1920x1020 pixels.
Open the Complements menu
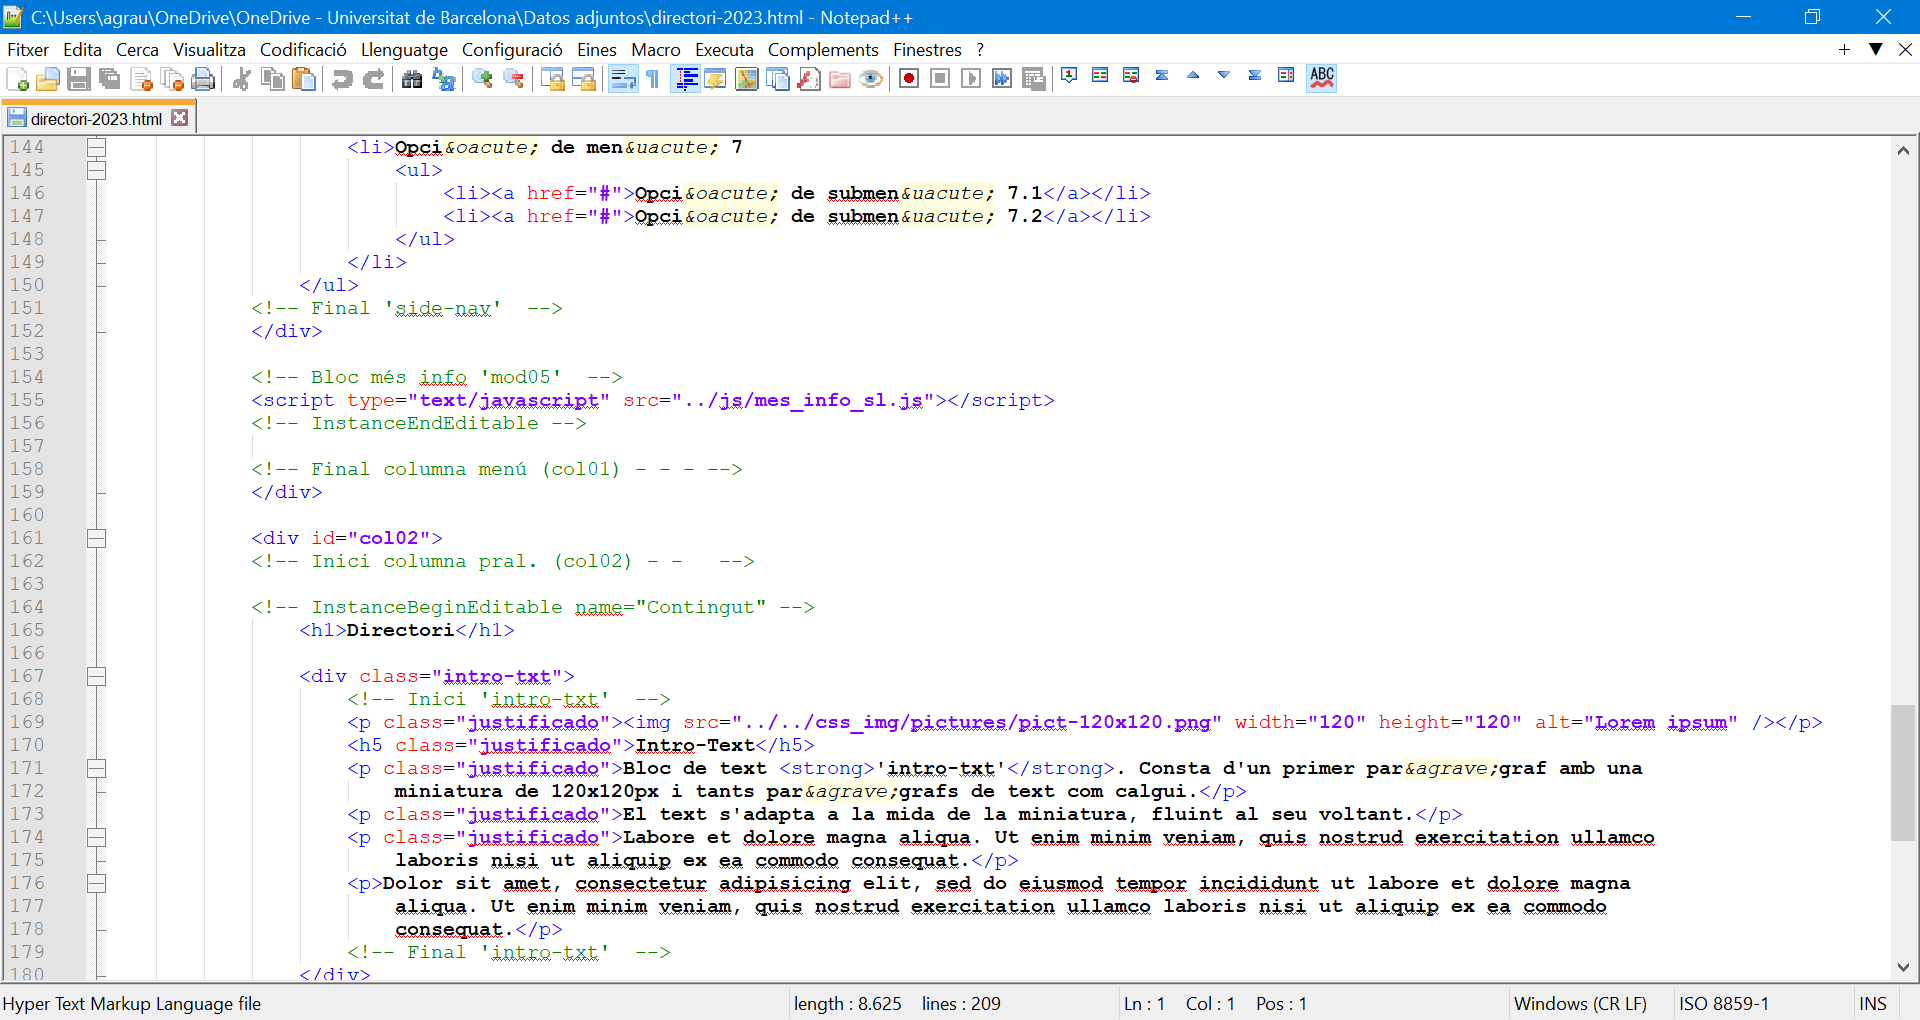point(822,50)
